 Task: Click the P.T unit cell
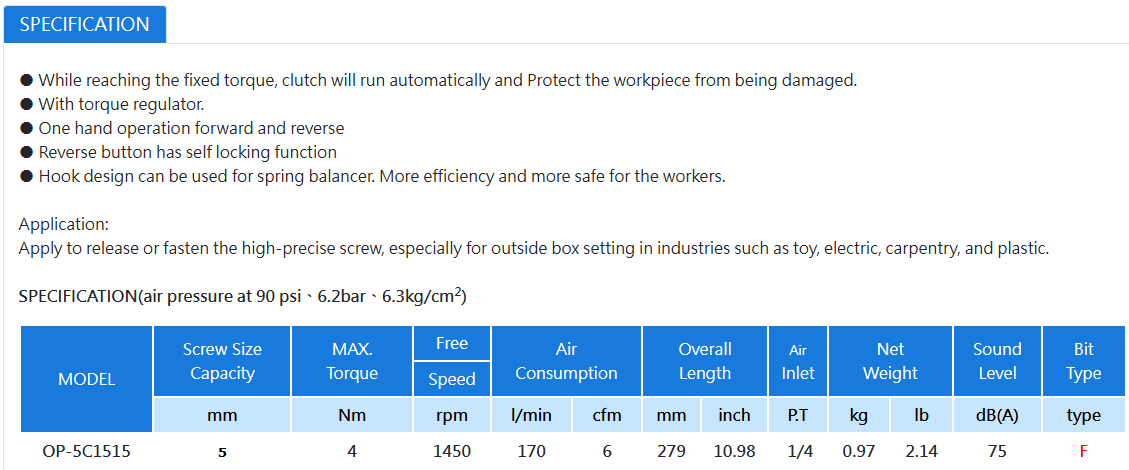pyautogui.click(x=798, y=415)
